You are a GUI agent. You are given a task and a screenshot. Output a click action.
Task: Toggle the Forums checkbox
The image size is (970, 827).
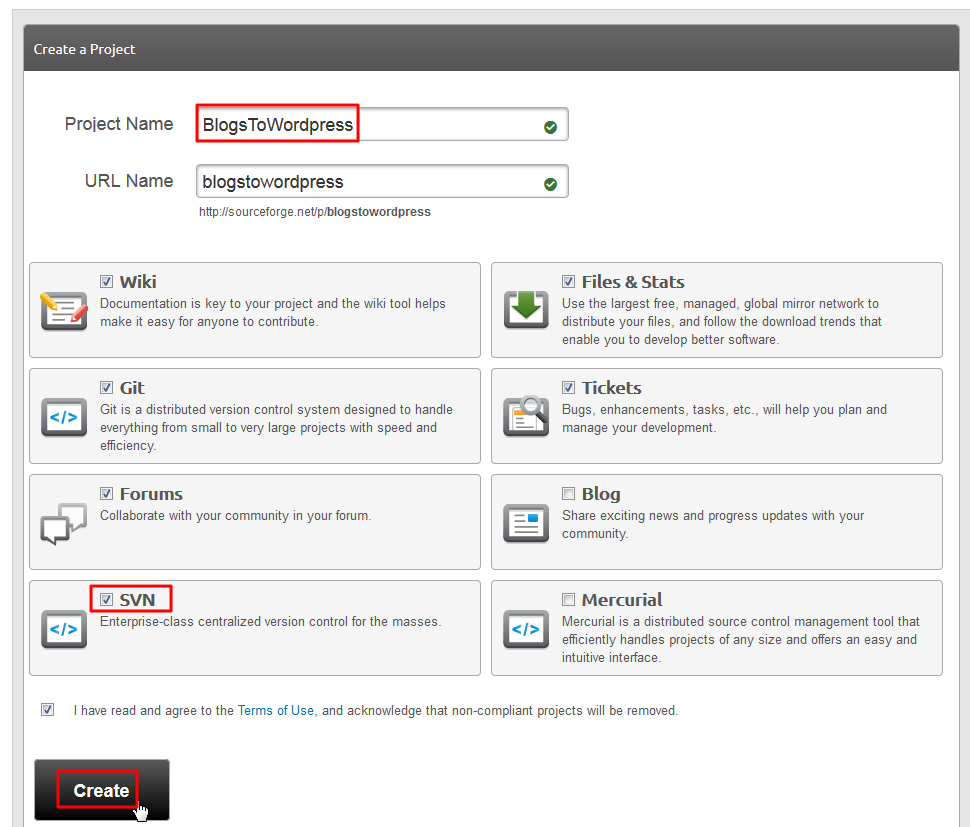[x=106, y=493]
